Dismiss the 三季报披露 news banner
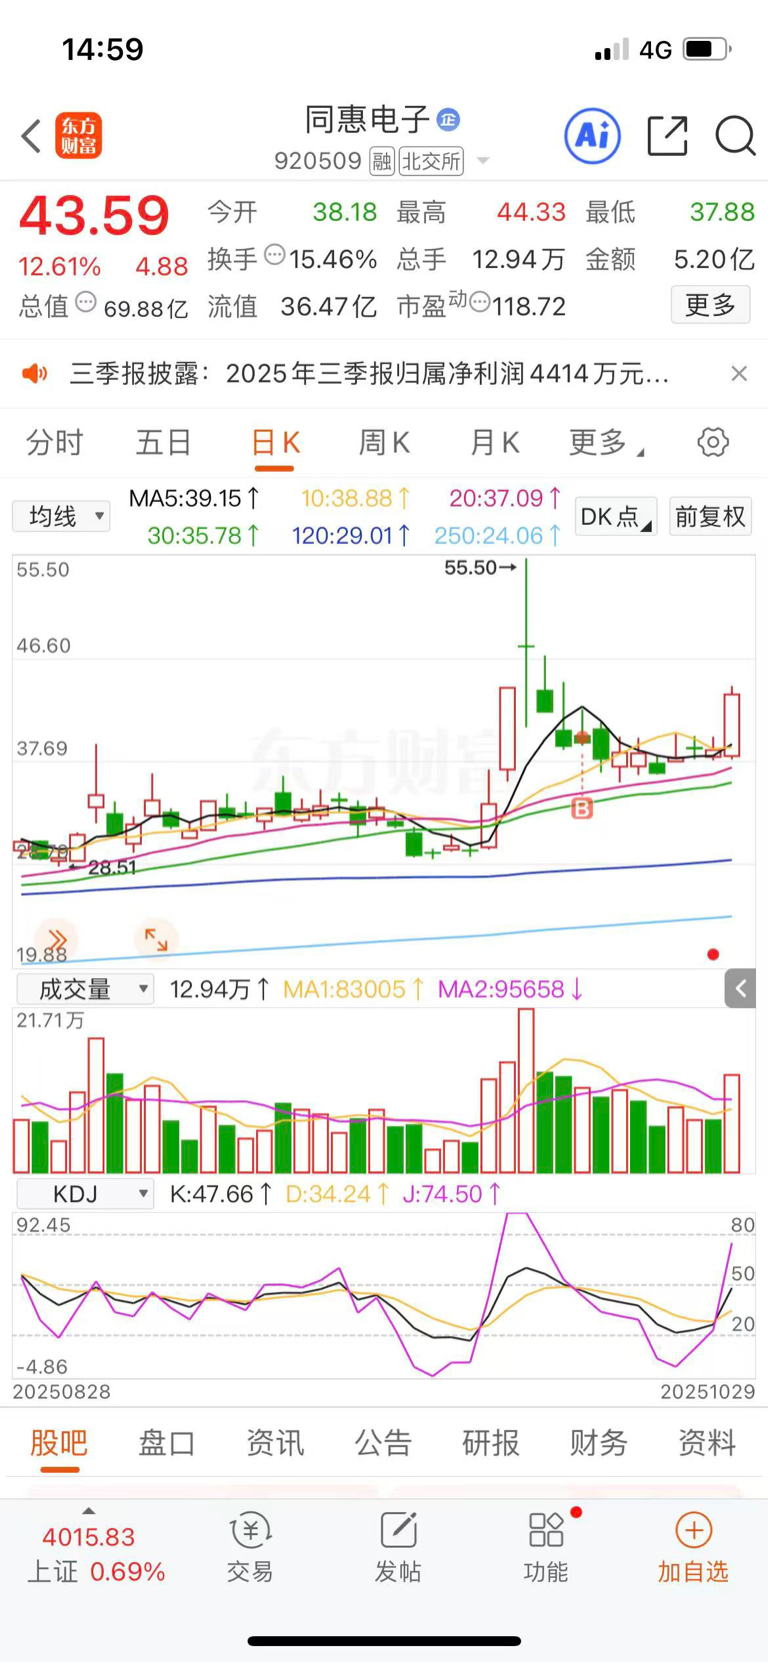 (739, 373)
